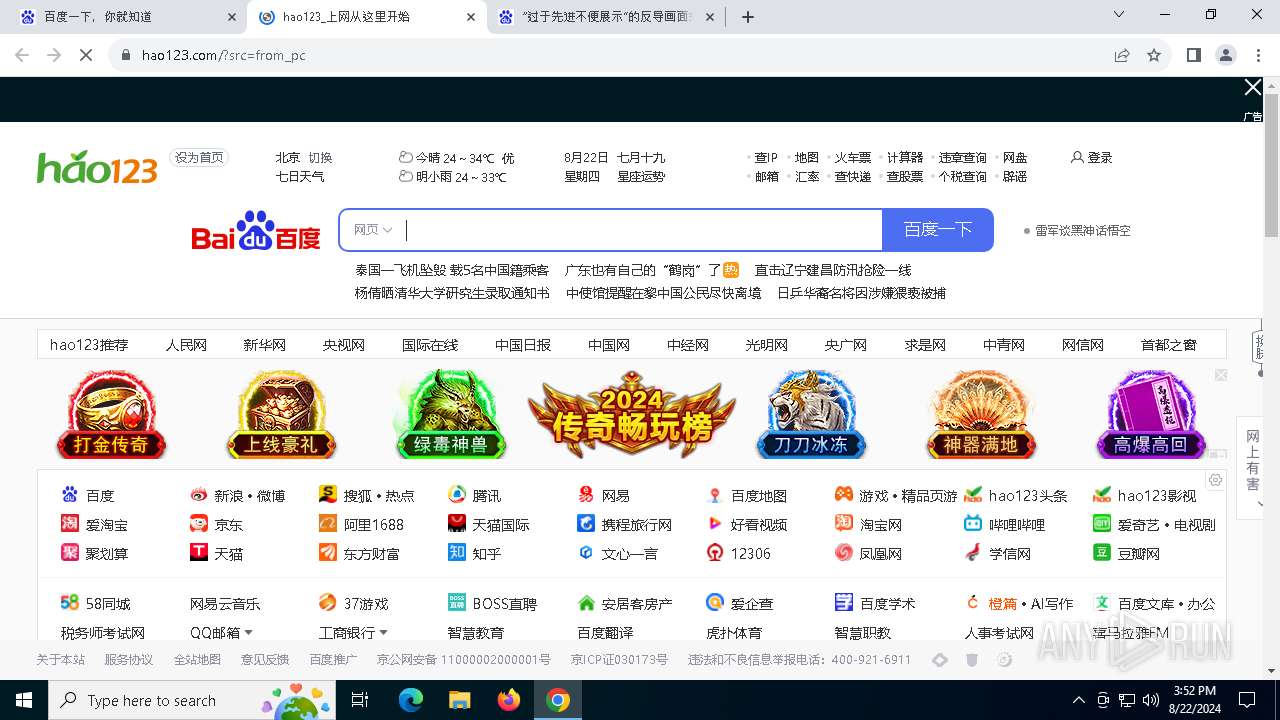Click the 天猫国际 site icon
1280x720 pixels.
[456, 524]
